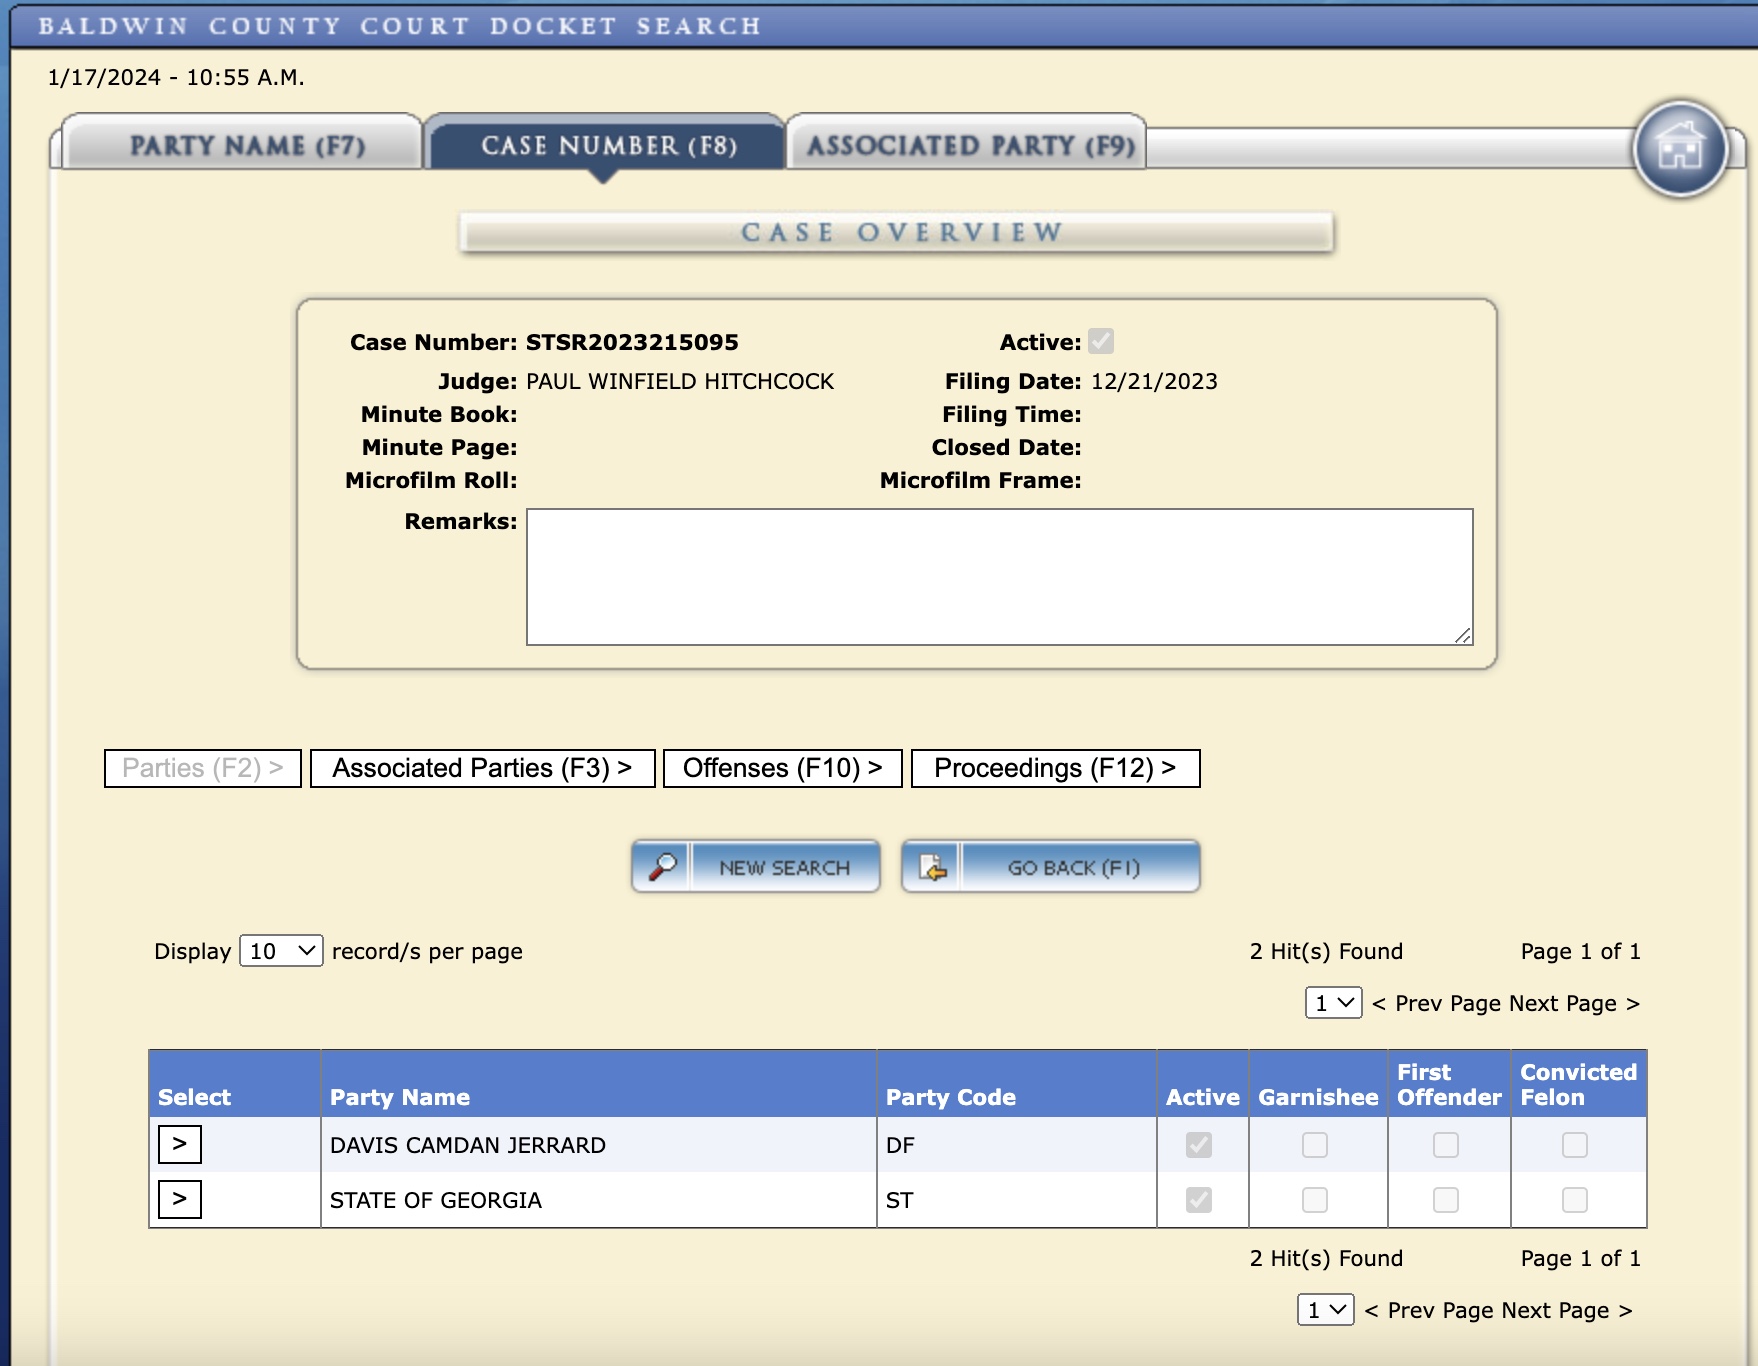Screen dimensions: 1758x1366
Task: Open the records per page dropdown
Action: (x=281, y=951)
